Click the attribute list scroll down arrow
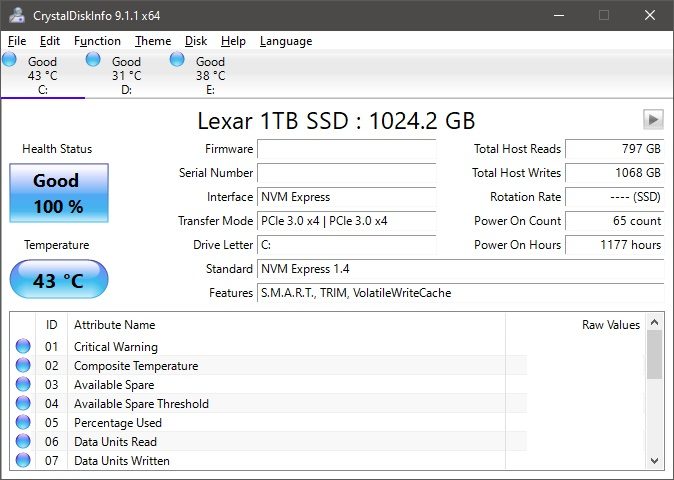674x480 pixels. tap(654, 461)
